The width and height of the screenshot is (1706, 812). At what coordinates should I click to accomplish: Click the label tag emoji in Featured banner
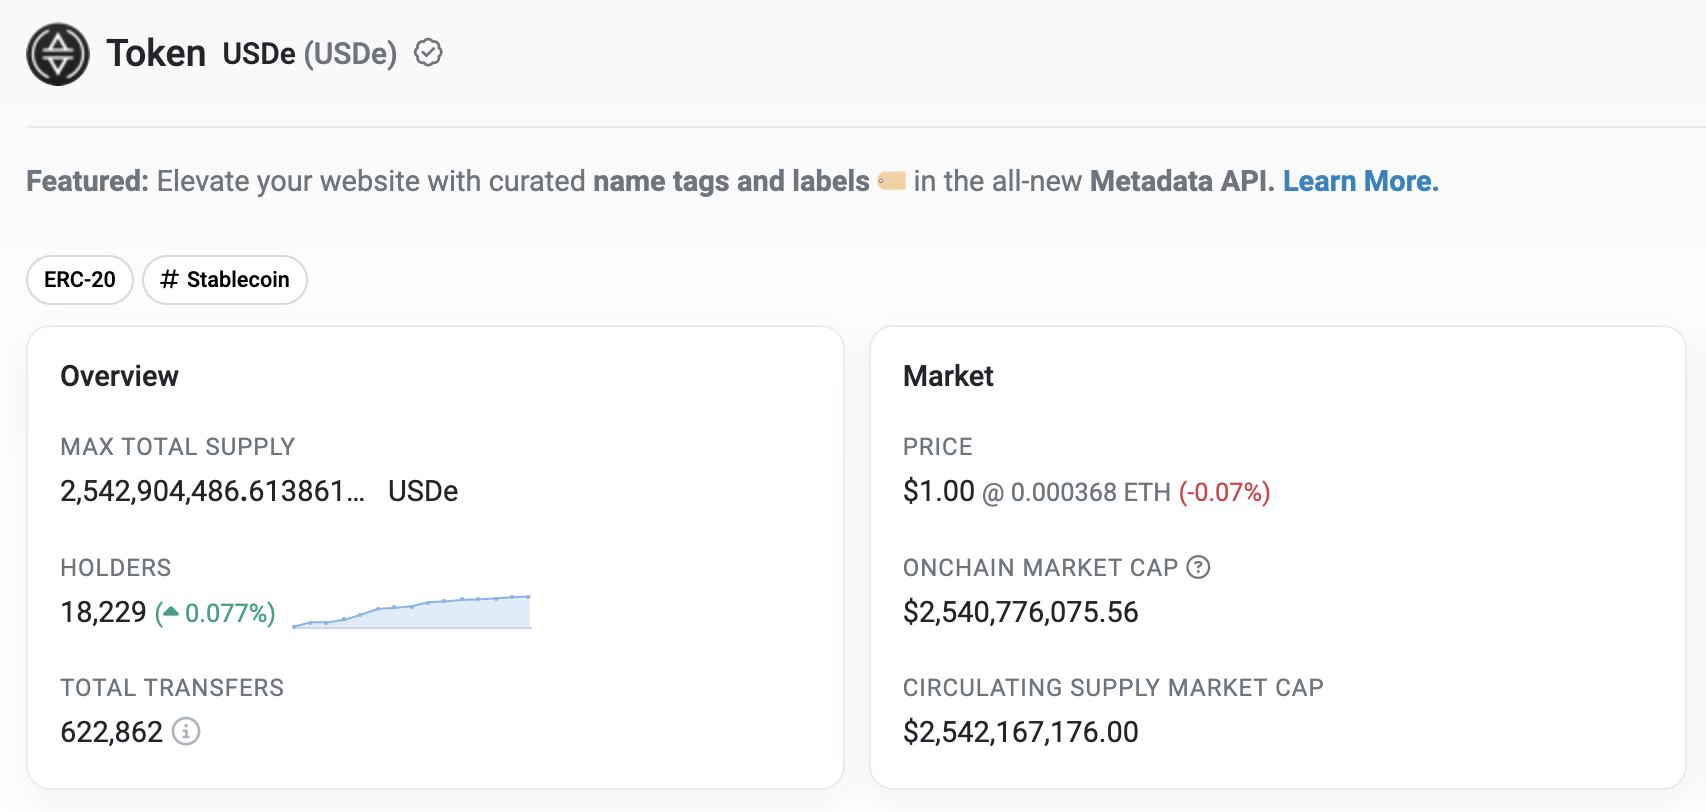pos(891,181)
